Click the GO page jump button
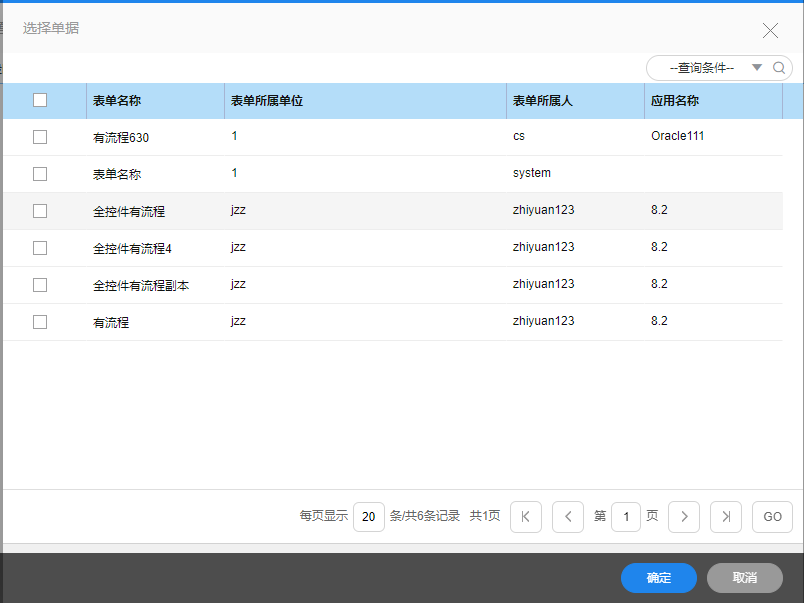 [x=772, y=517]
